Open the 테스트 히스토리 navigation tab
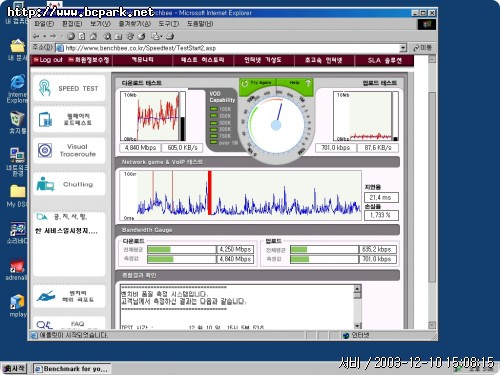The height and width of the screenshot is (375, 500). (203, 60)
